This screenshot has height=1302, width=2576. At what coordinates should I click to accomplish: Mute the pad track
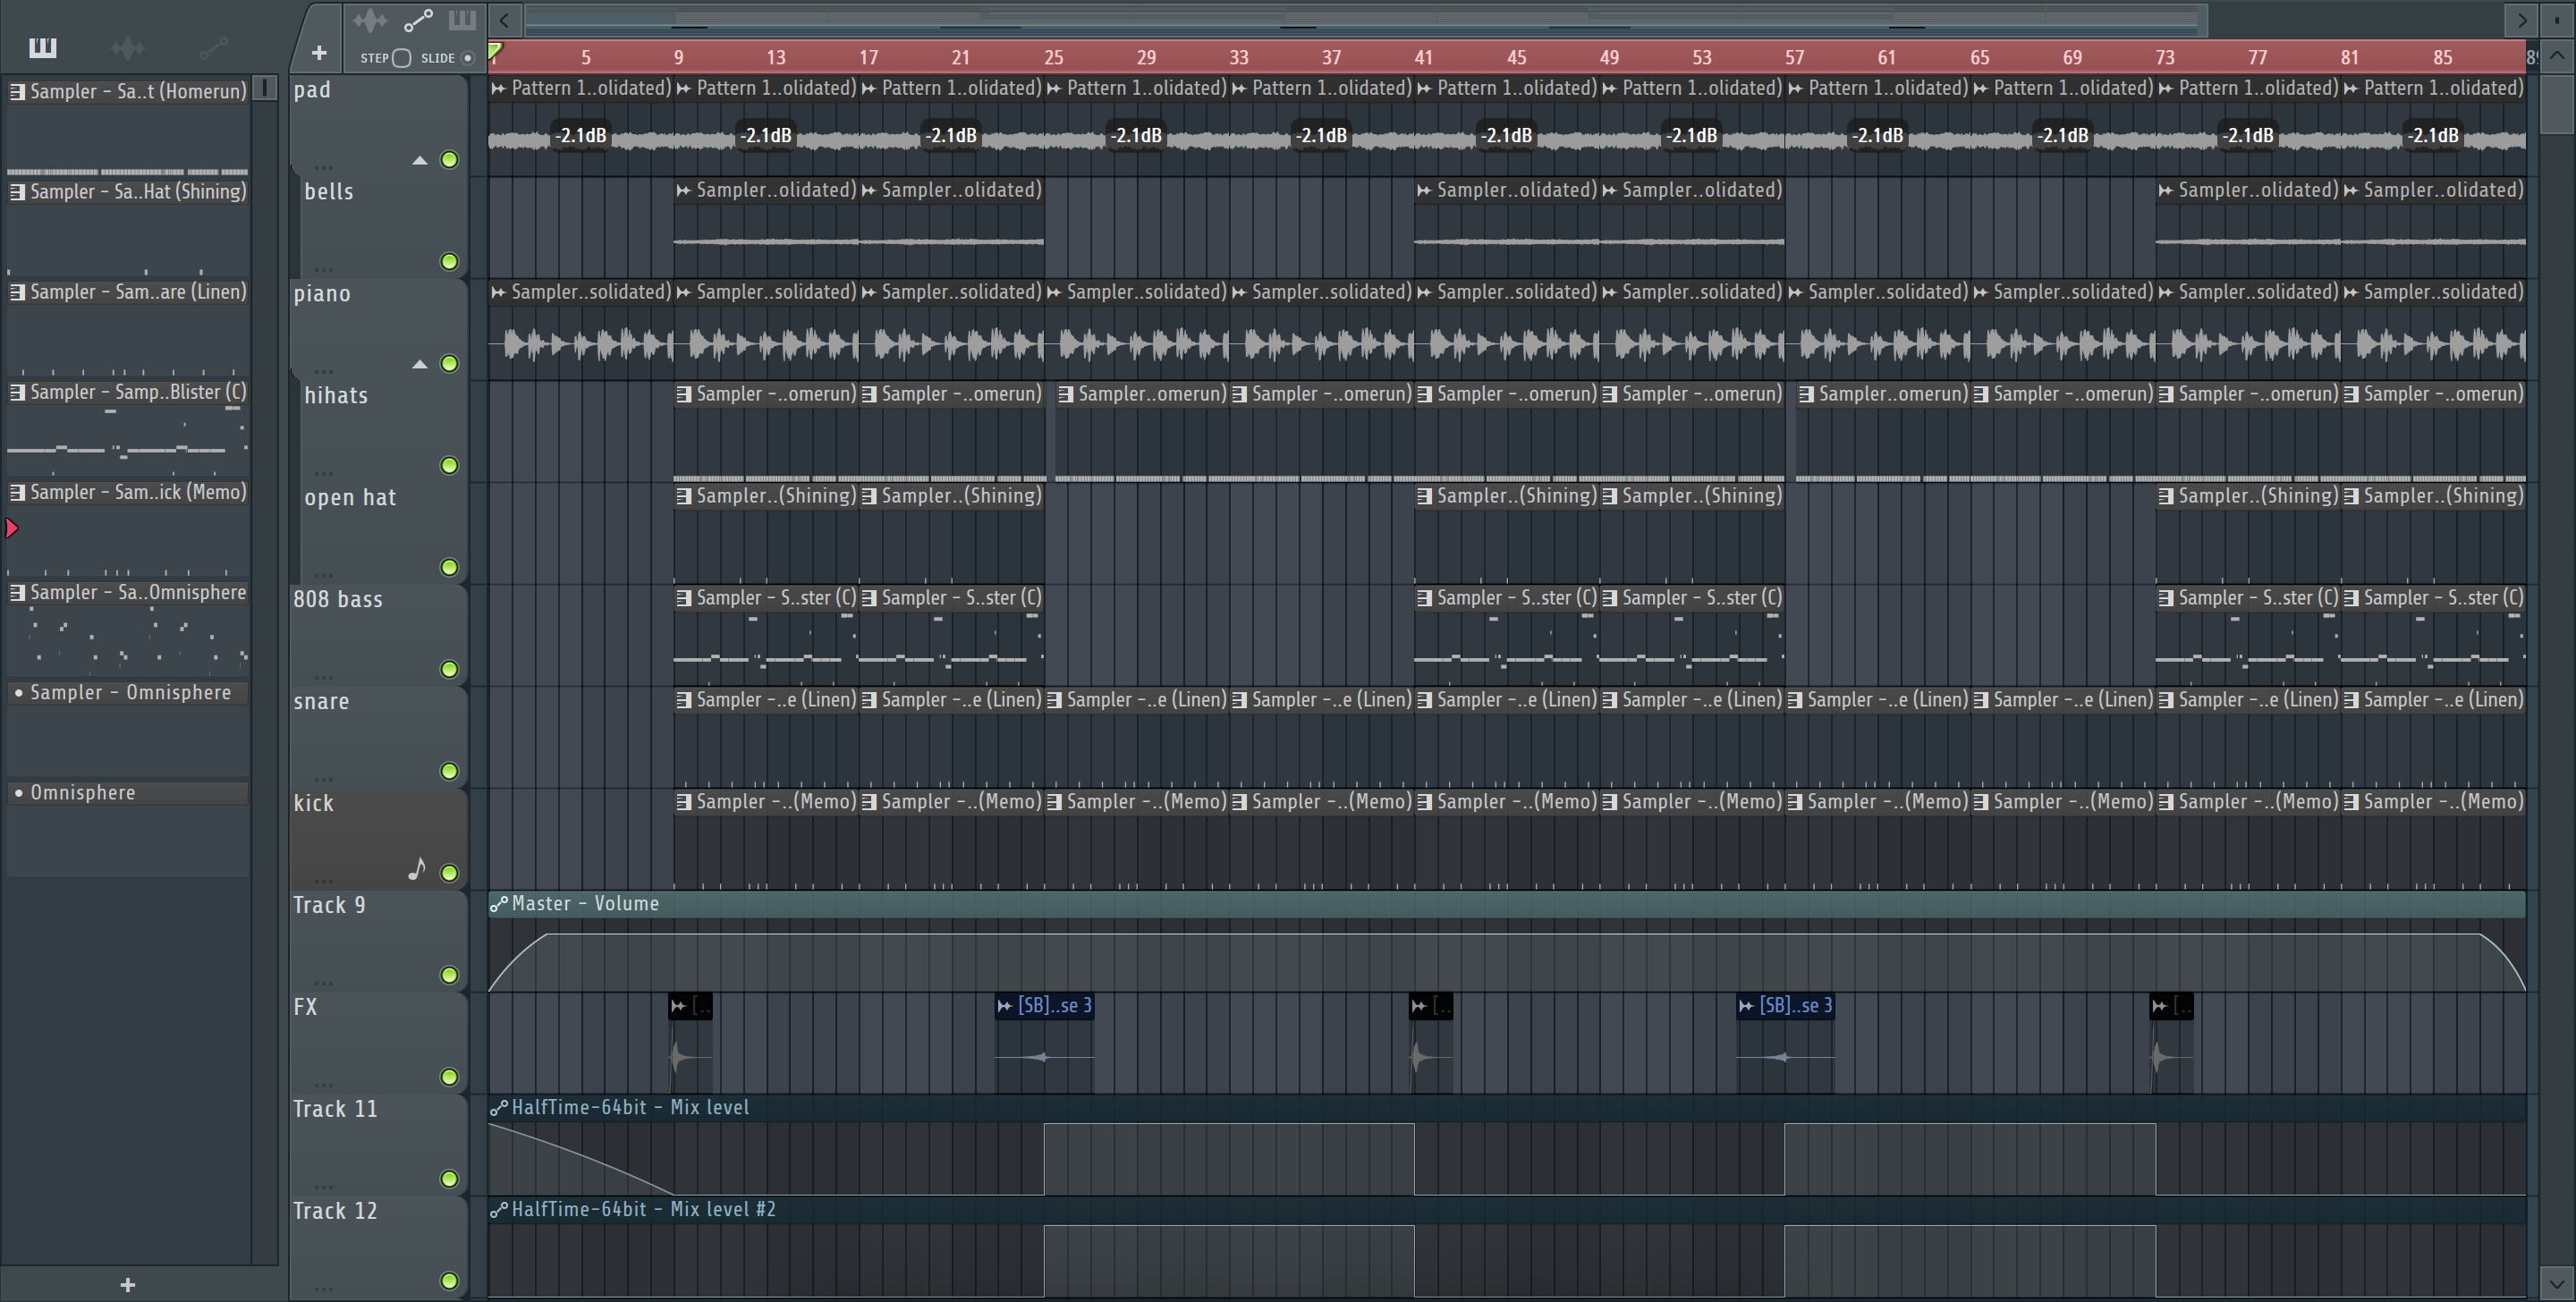[x=450, y=160]
